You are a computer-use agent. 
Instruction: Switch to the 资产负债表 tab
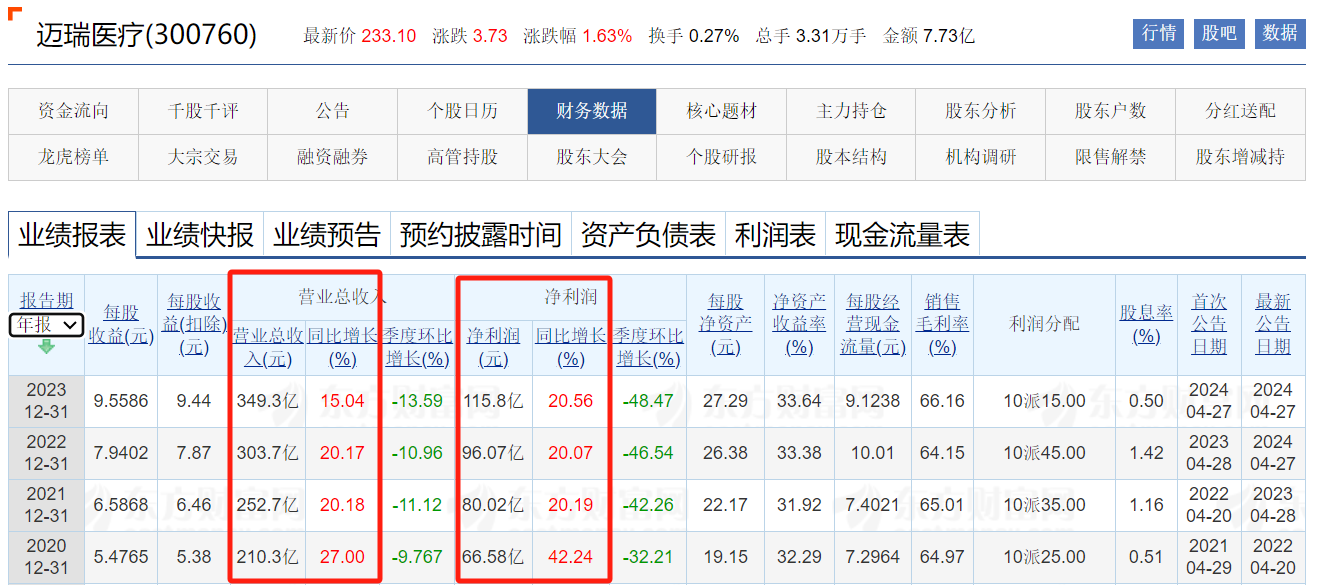(649, 235)
